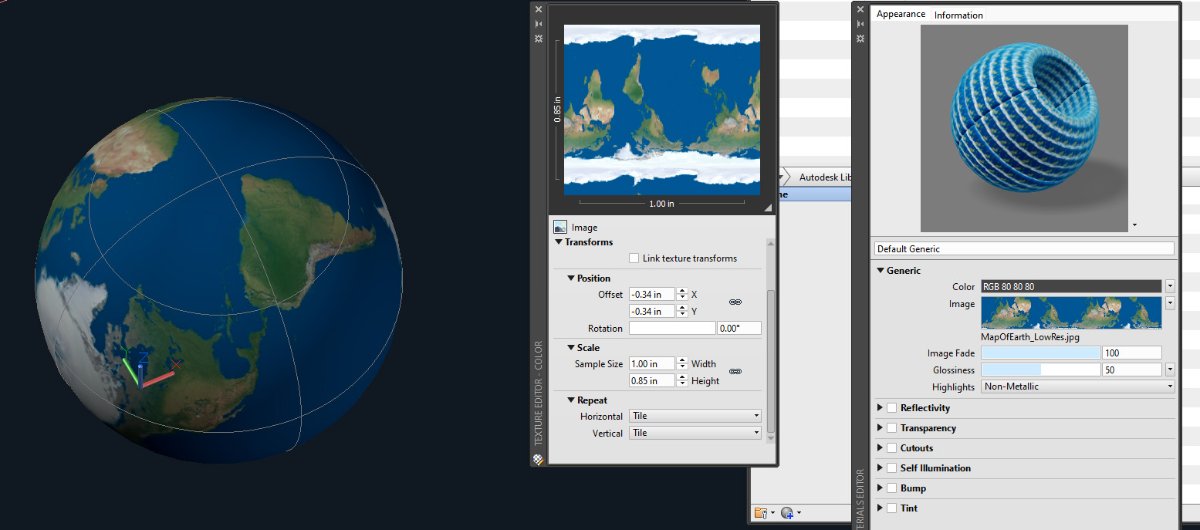This screenshot has height=530, width=1200.
Task: Increase Offset X with spinner up arrow
Action: pyautogui.click(x=682, y=291)
